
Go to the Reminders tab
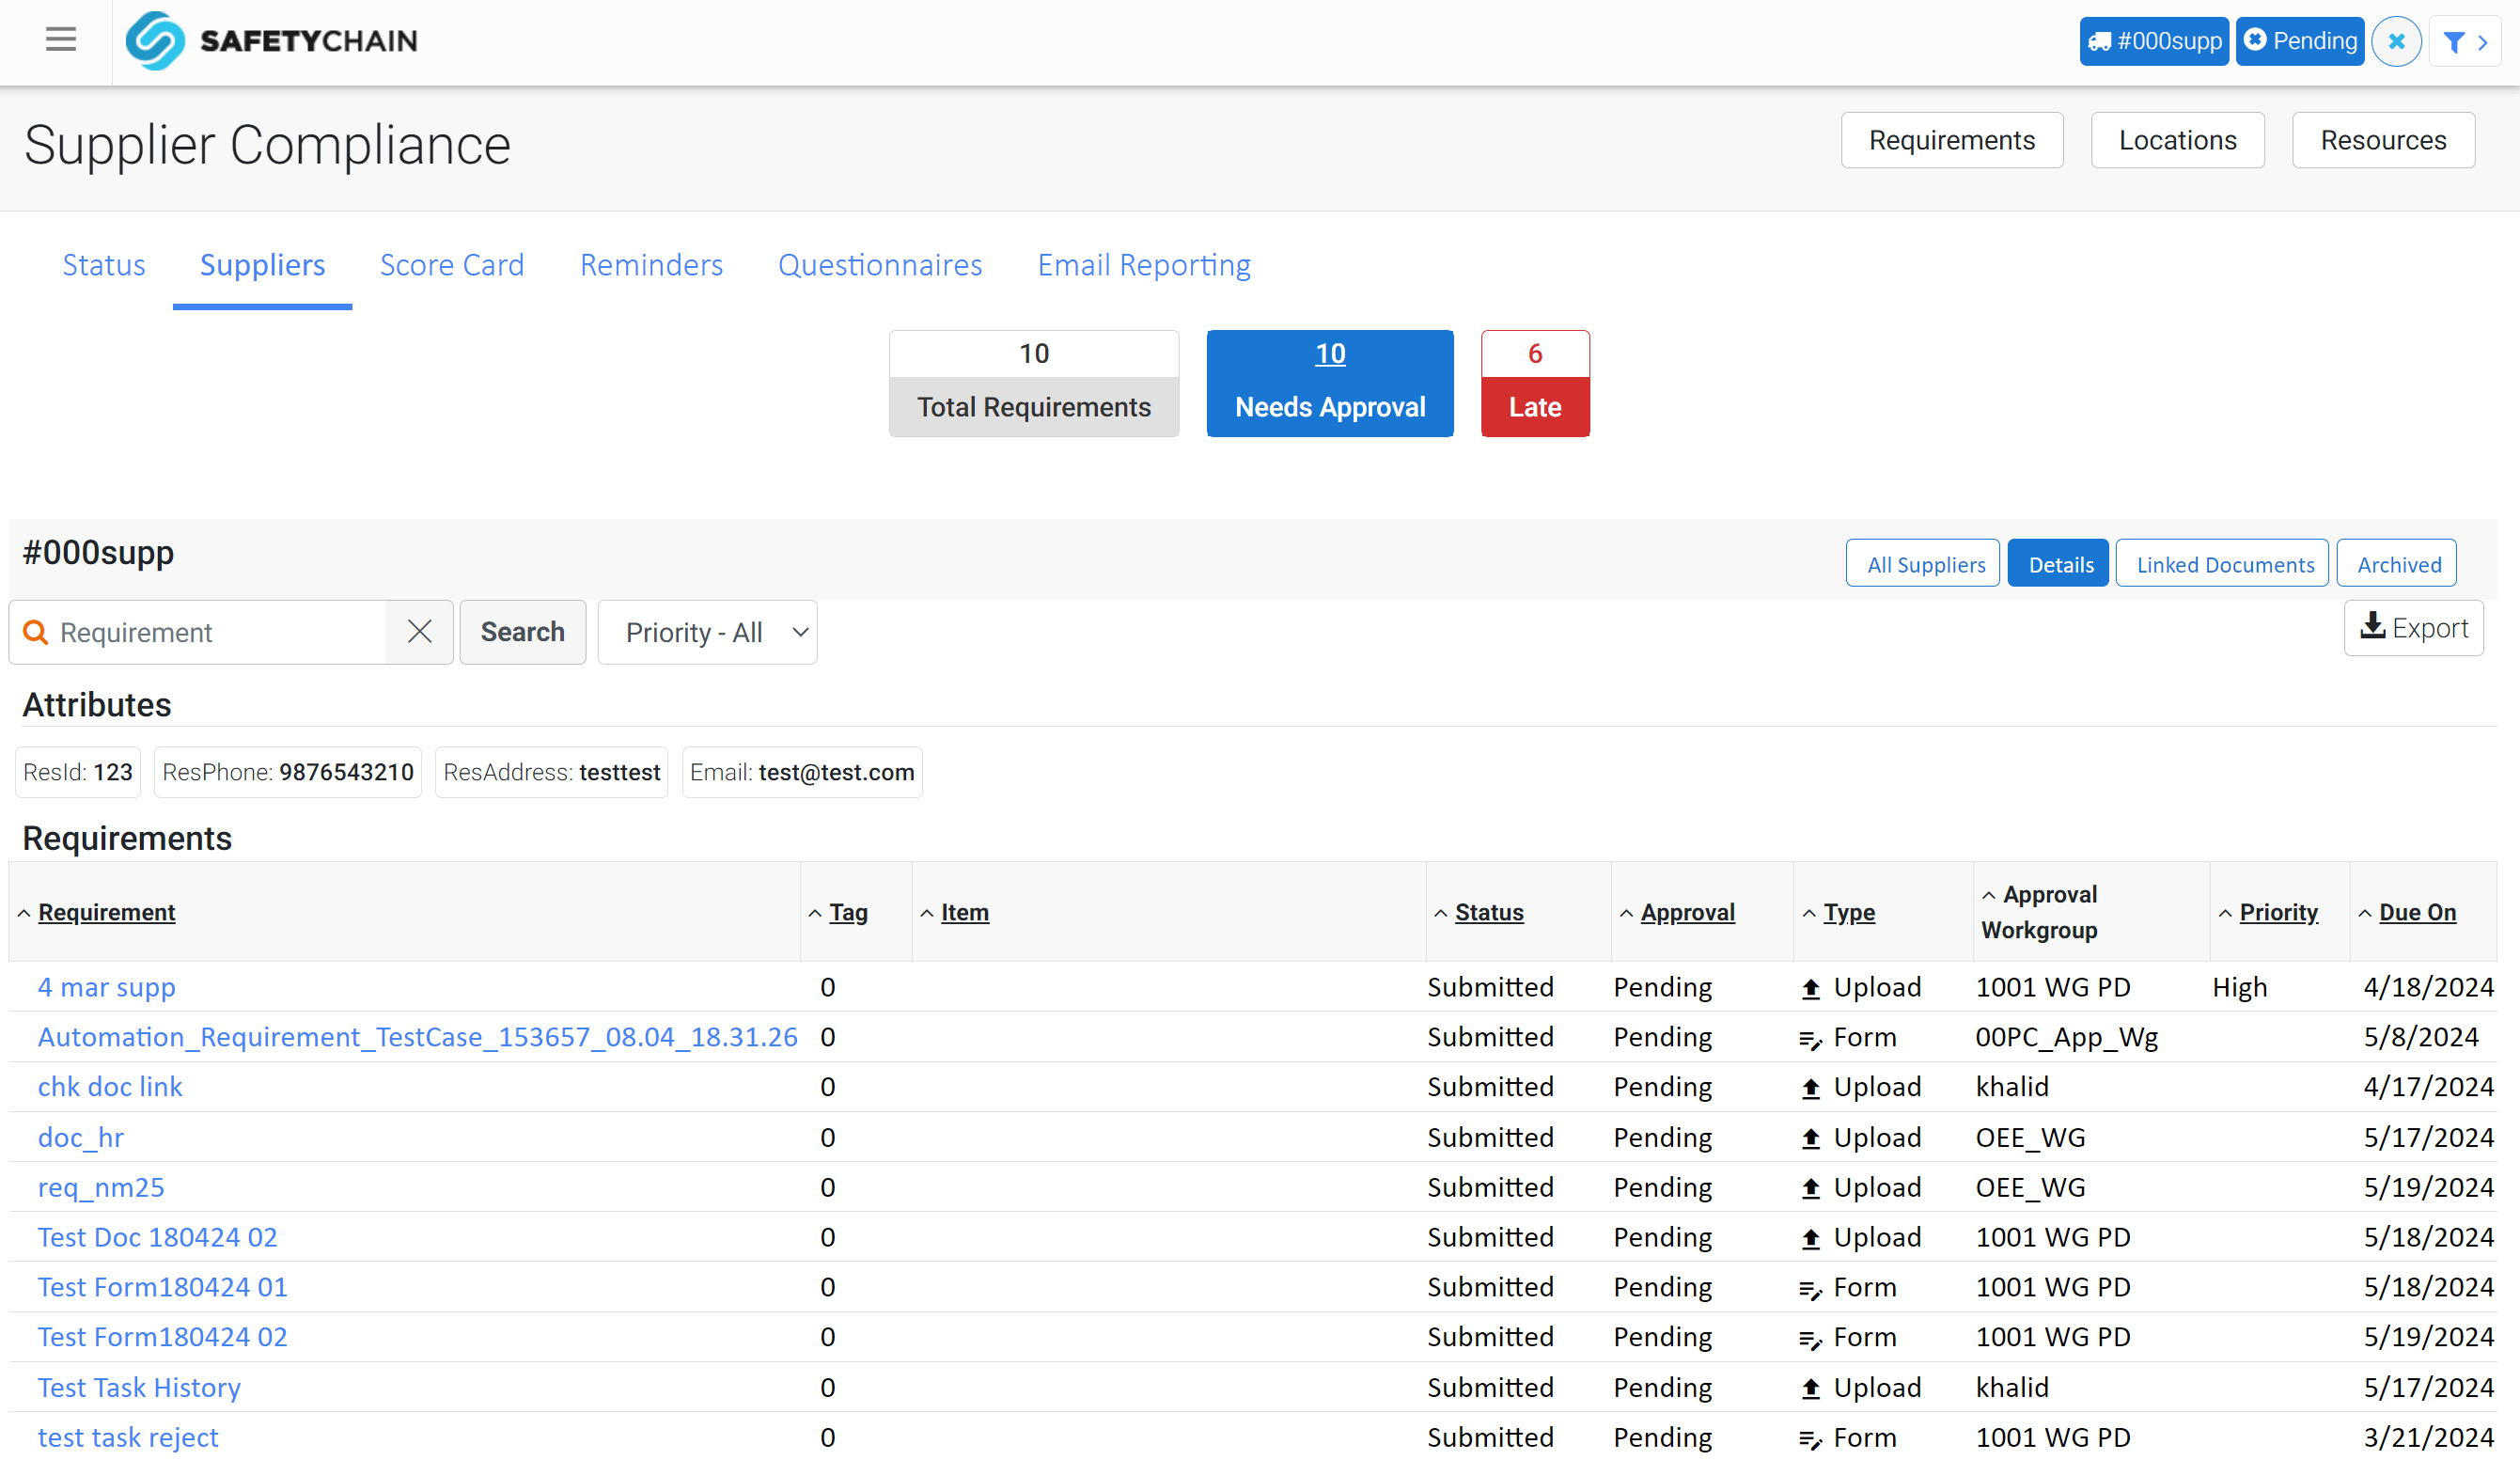(x=651, y=265)
